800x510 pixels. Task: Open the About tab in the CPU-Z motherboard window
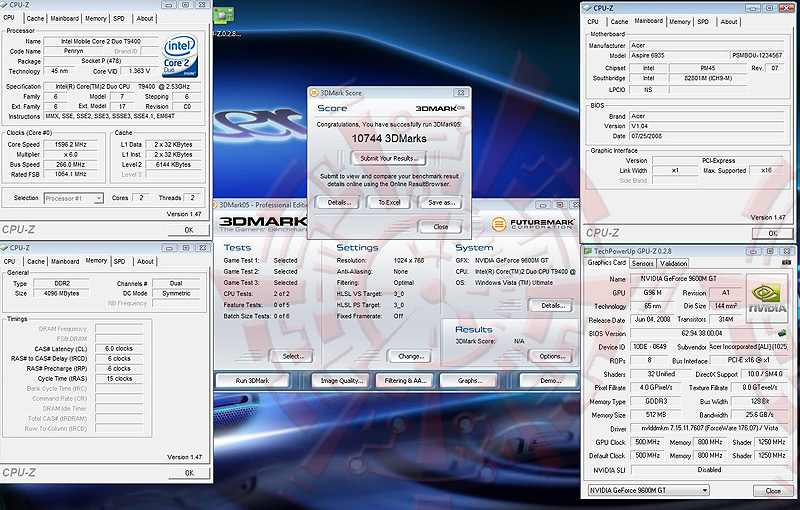729,22
